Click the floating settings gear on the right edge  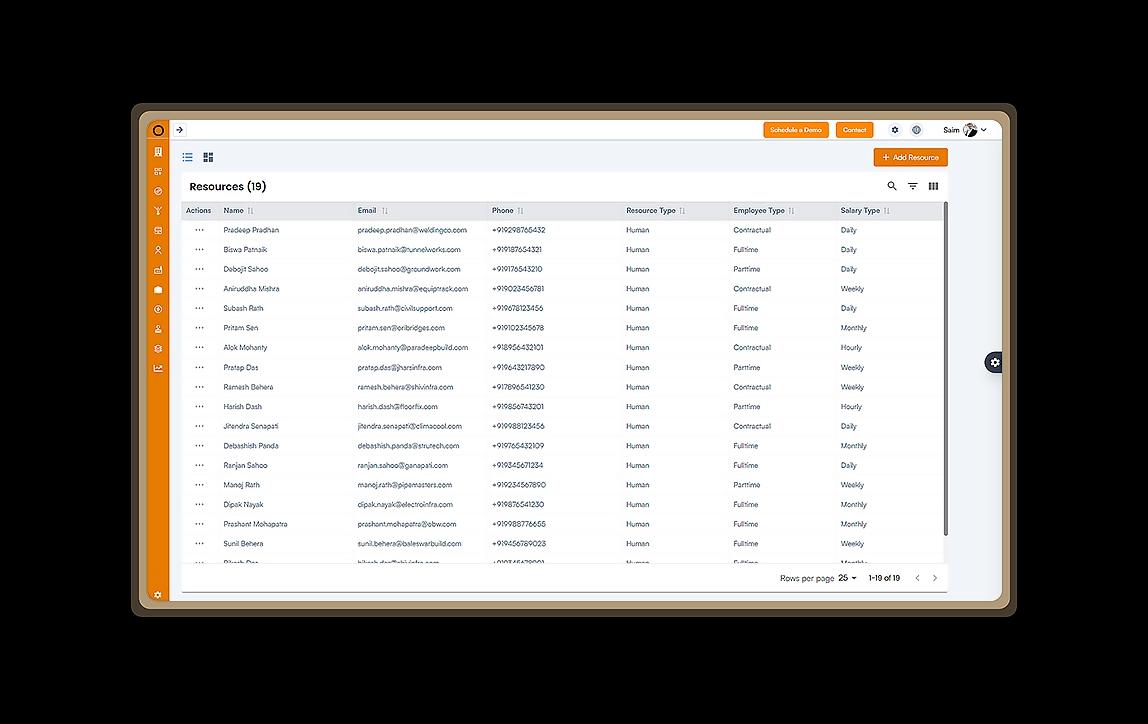click(x=994, y=363)
